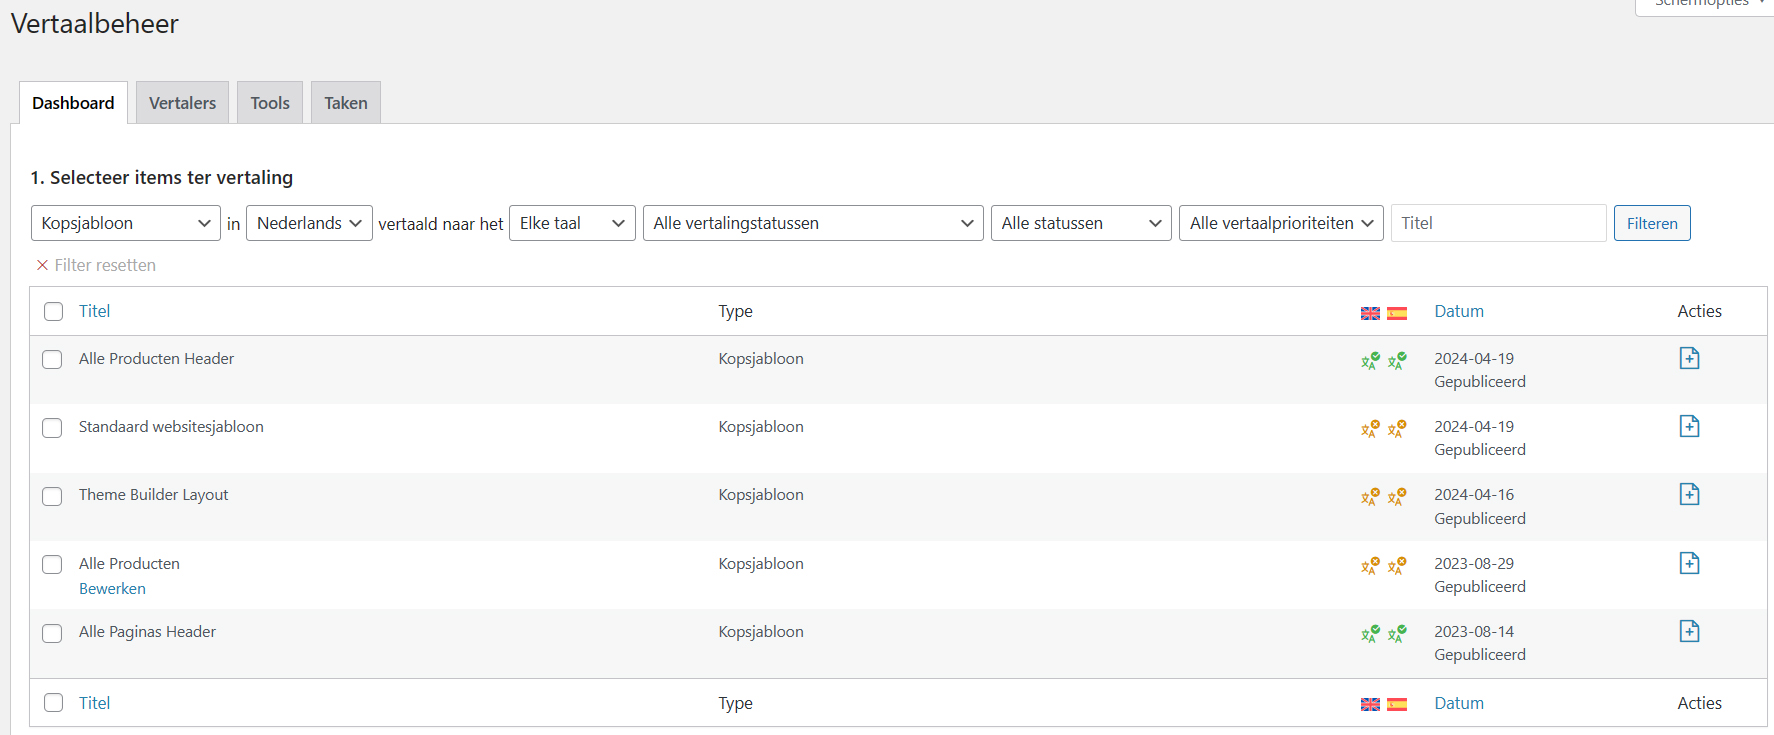Open the Kopsjabloon content type dropdown
Viewport: 1774px width, 735px height.
(125, 223)
